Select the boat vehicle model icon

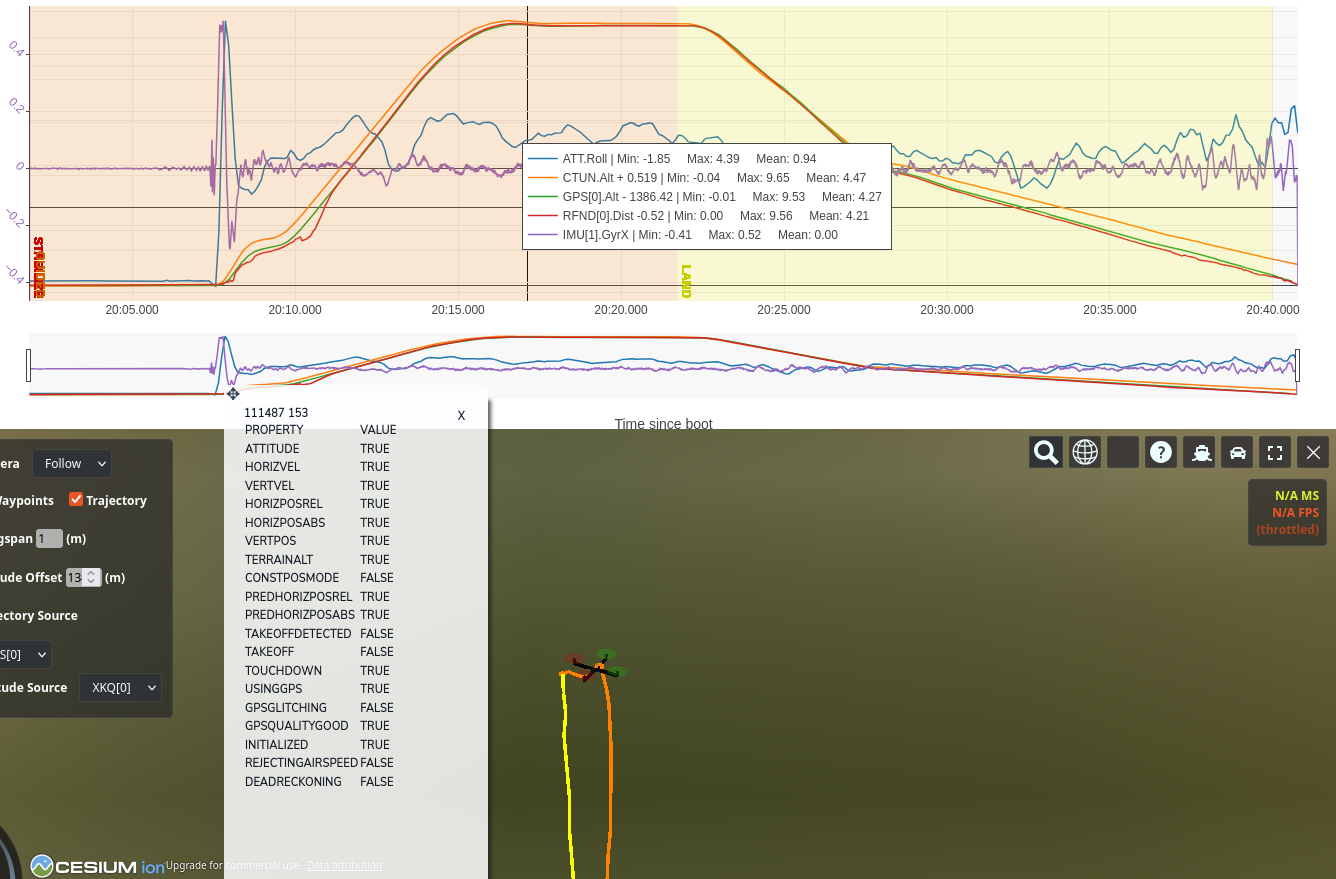(x=1201, y=452)
